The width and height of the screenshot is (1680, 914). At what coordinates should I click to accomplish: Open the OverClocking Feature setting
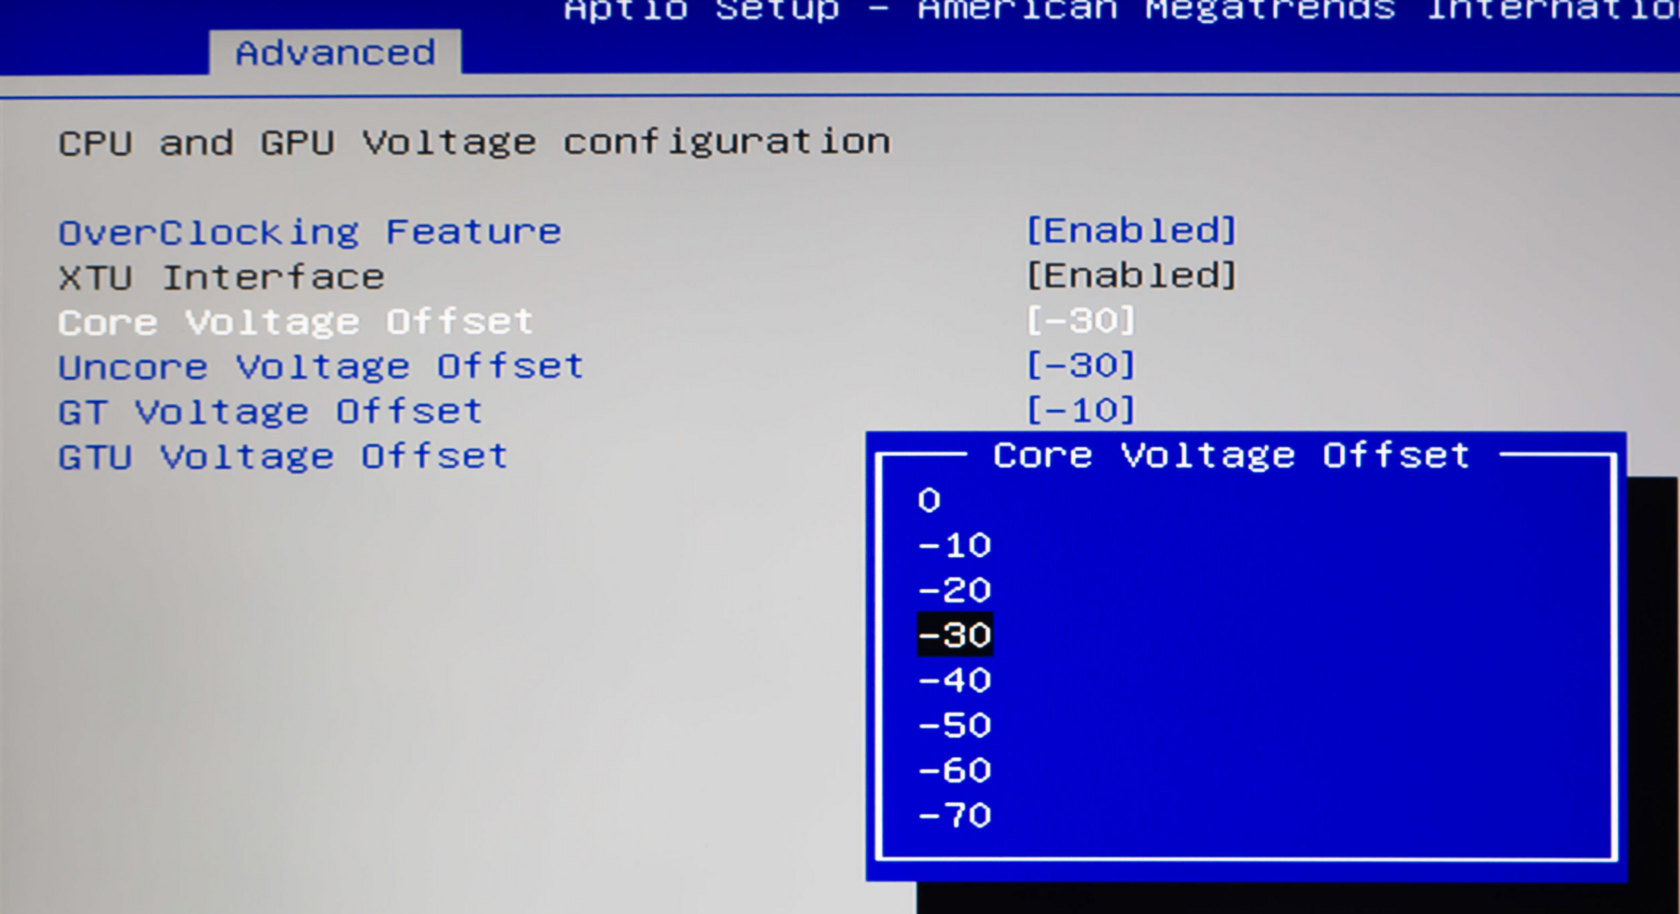(308, 231)
